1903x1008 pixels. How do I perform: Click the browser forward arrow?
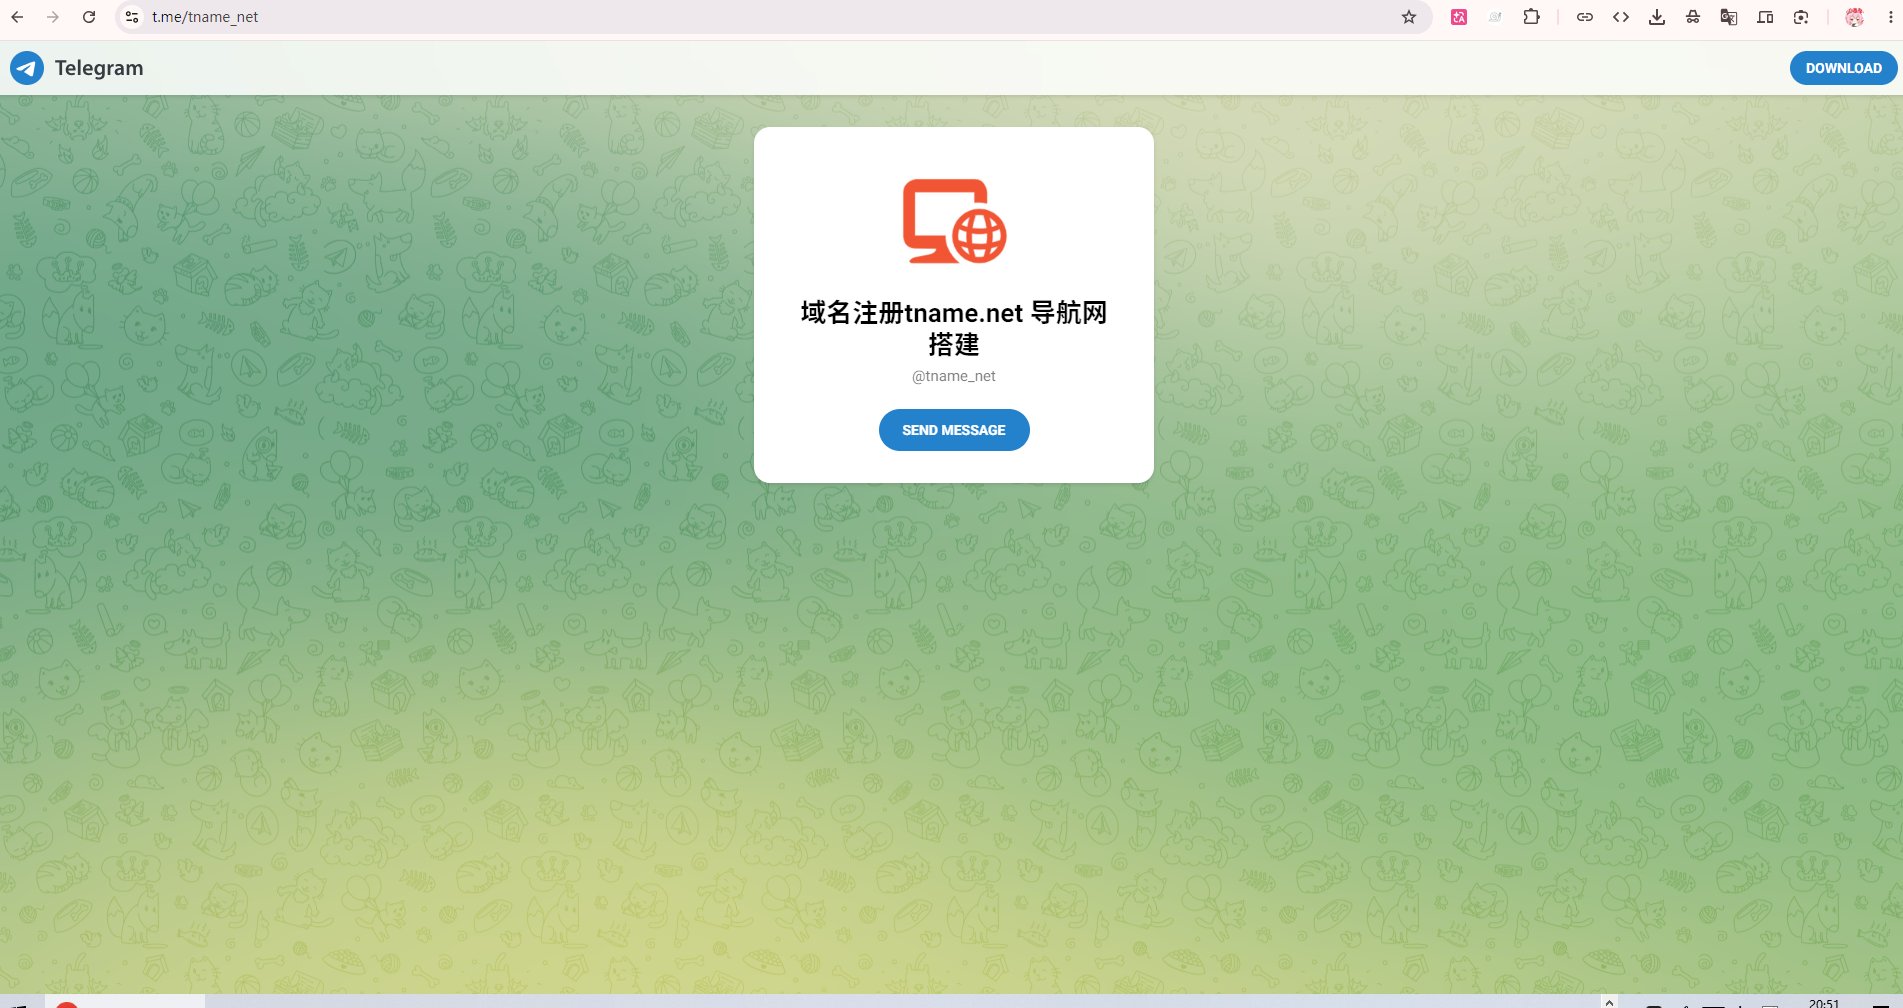(x=53, y=17)
